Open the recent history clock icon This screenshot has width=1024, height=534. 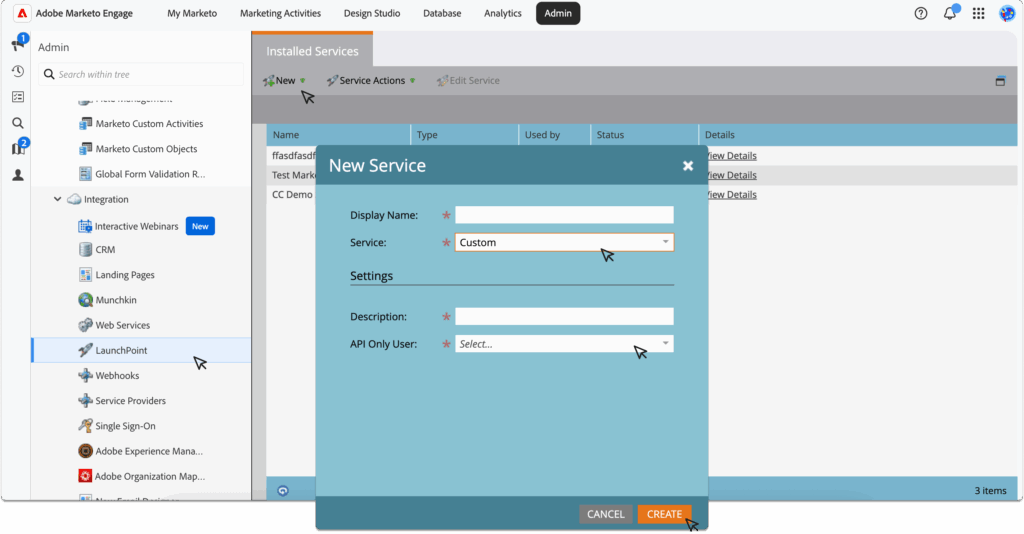pos(18,71)
